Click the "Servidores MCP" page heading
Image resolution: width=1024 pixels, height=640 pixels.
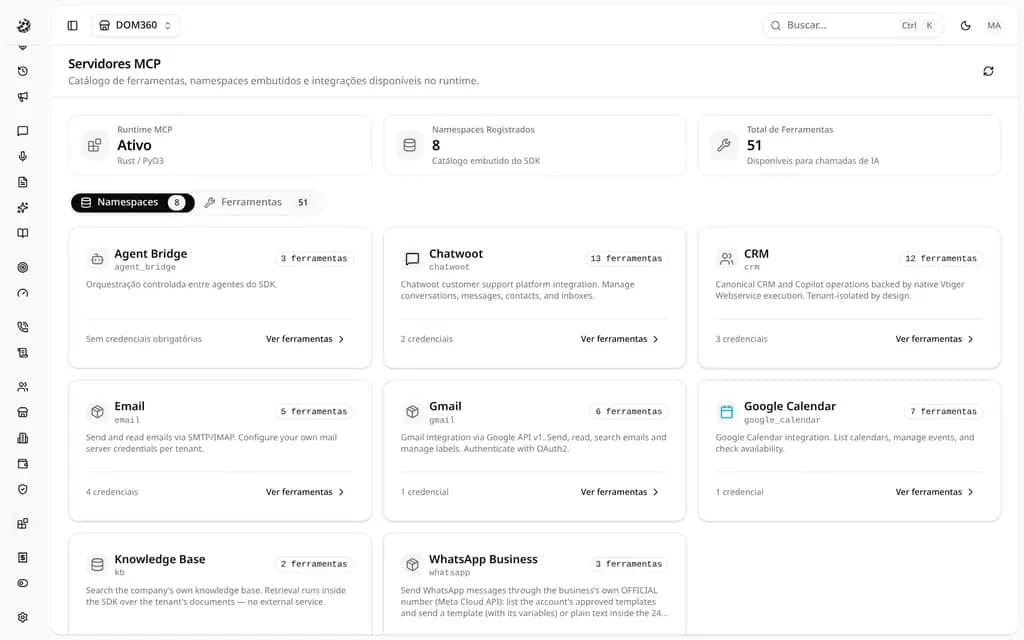click(x=114, y=64)
